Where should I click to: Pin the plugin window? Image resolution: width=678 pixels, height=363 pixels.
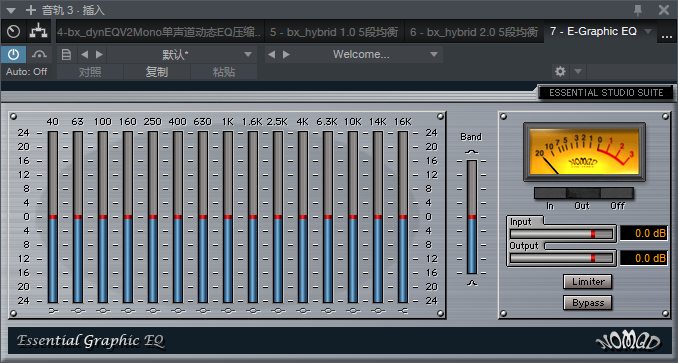click(638, 10)
